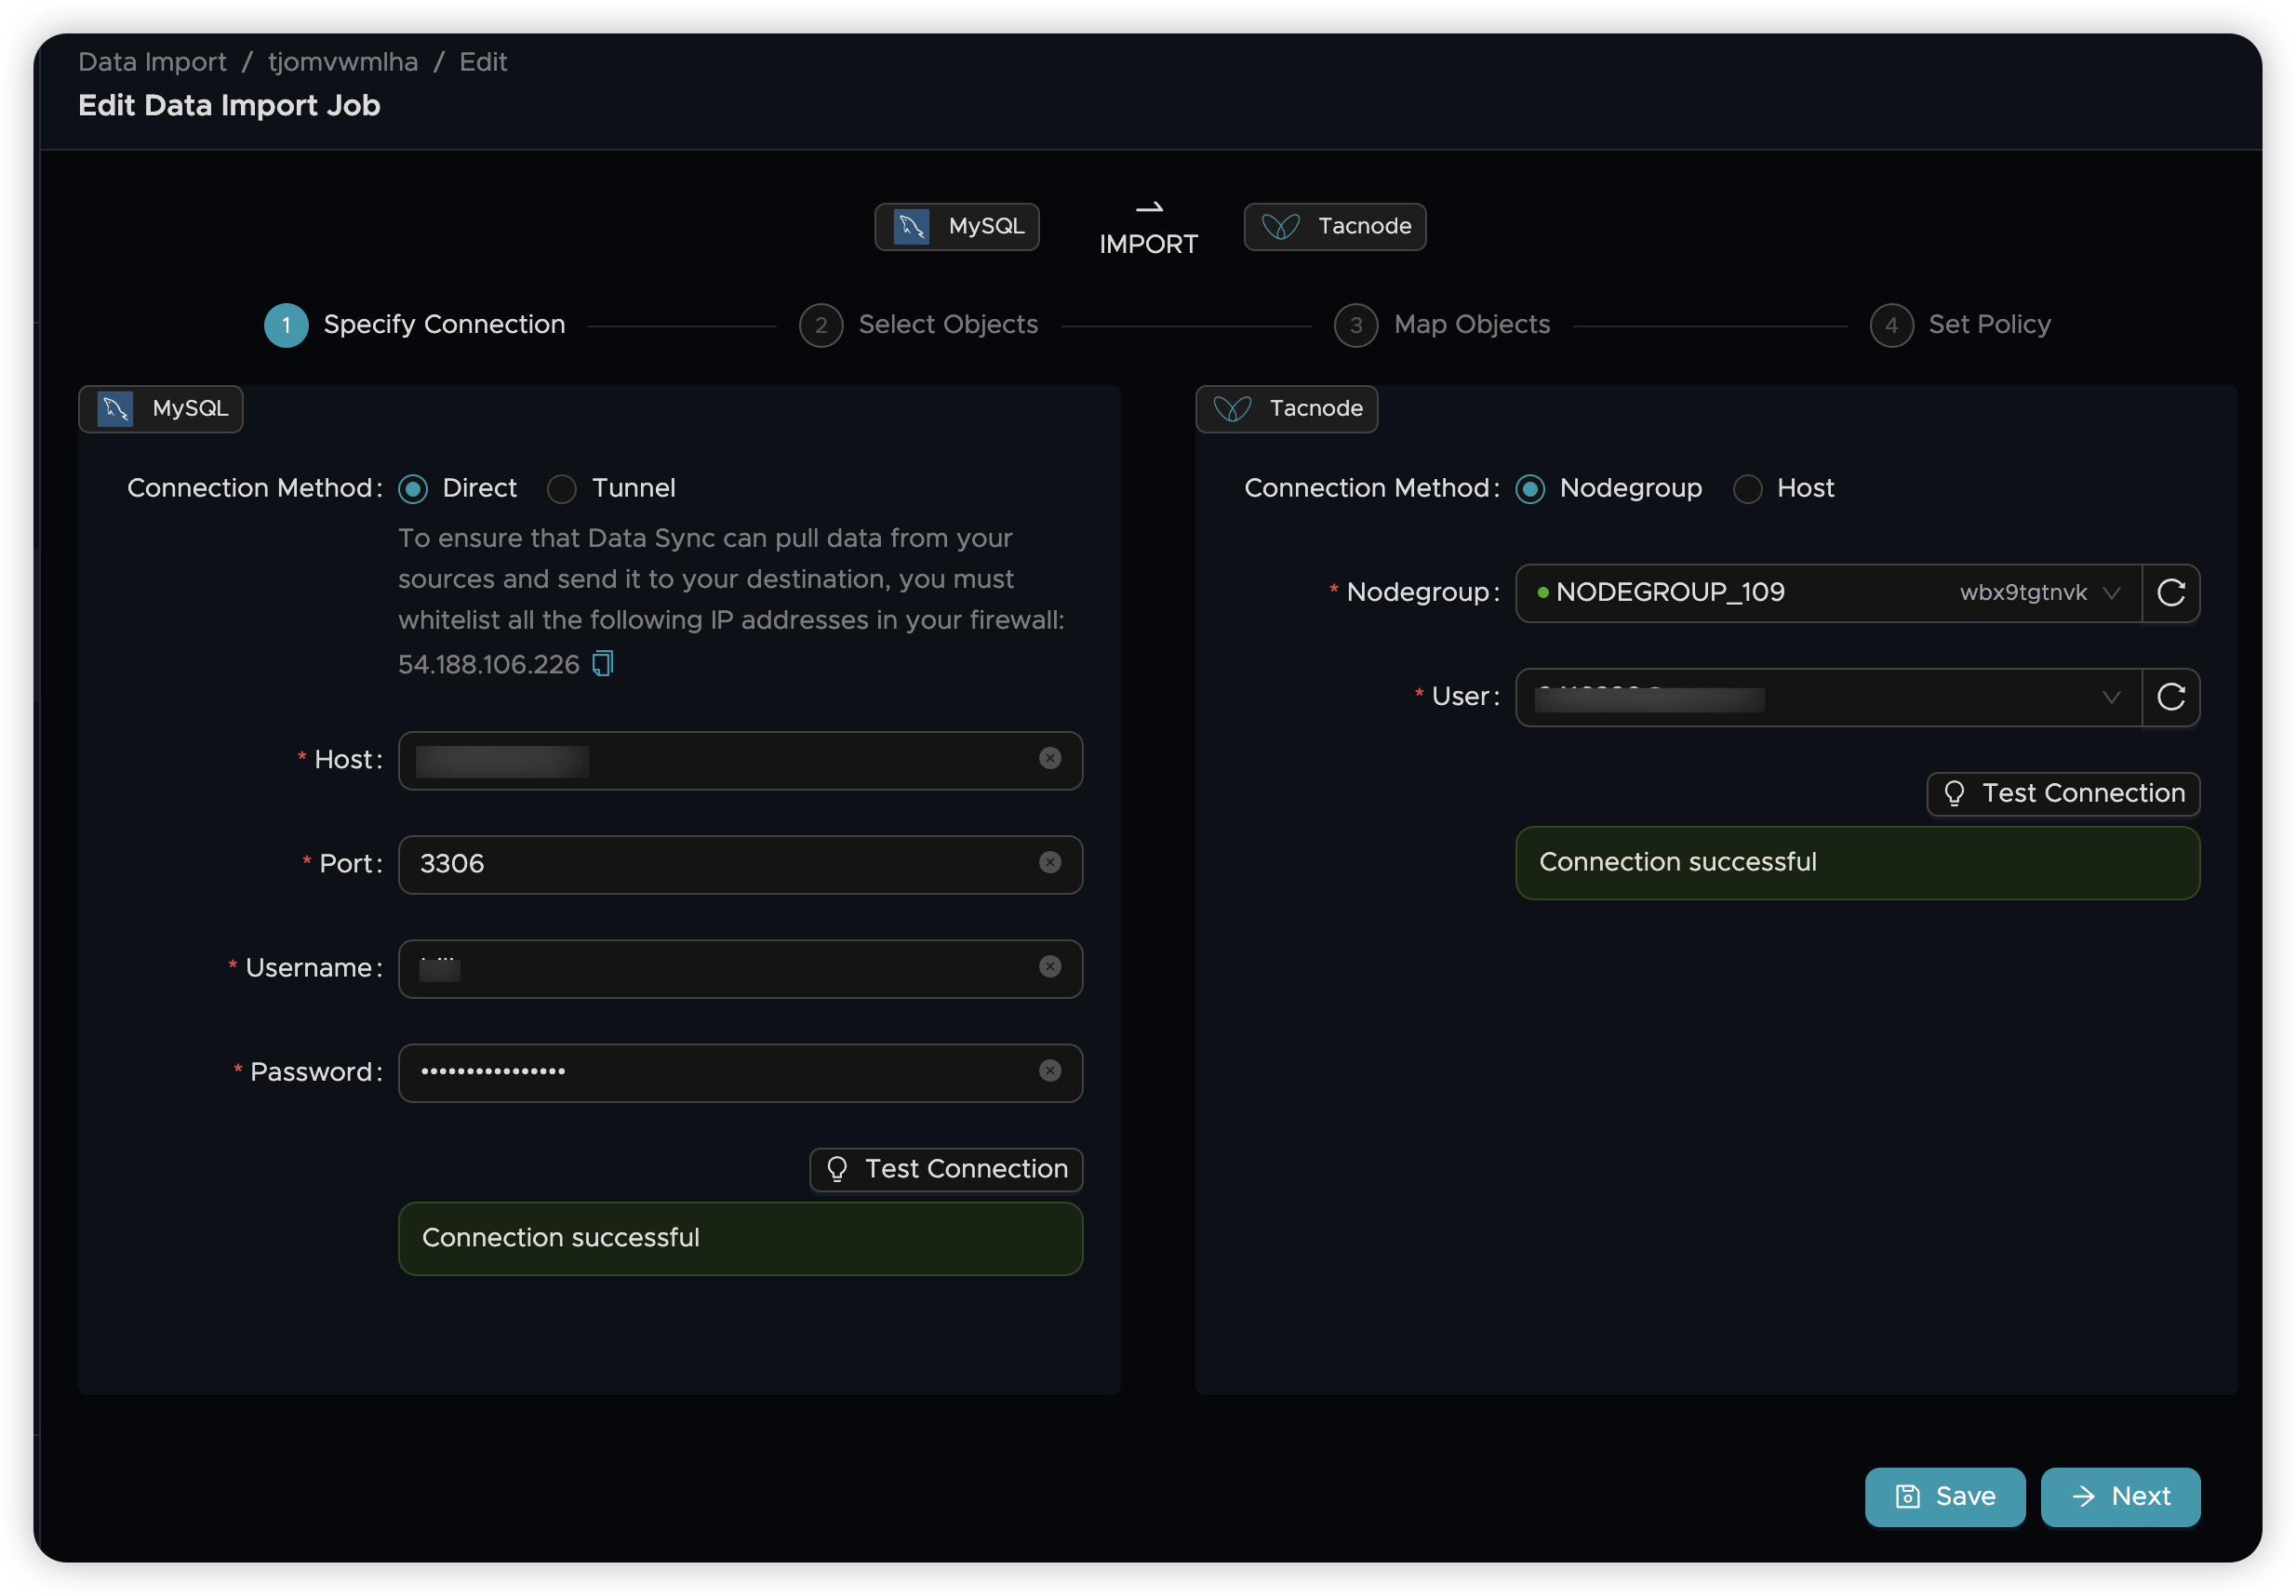
Task: Clear the Password field
Action: [1049, 1071]
